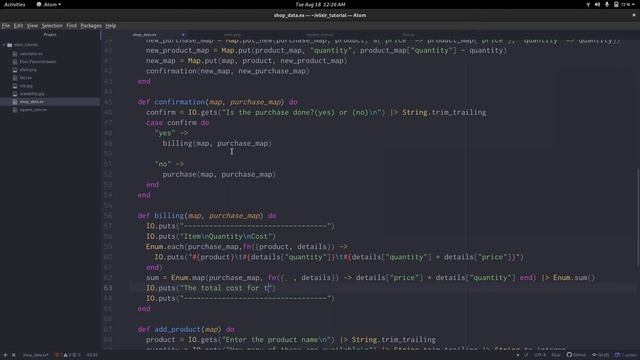Click the image icon beside elixir.png
Viewport: 640px width, 360px height.
tap(15, 70)
